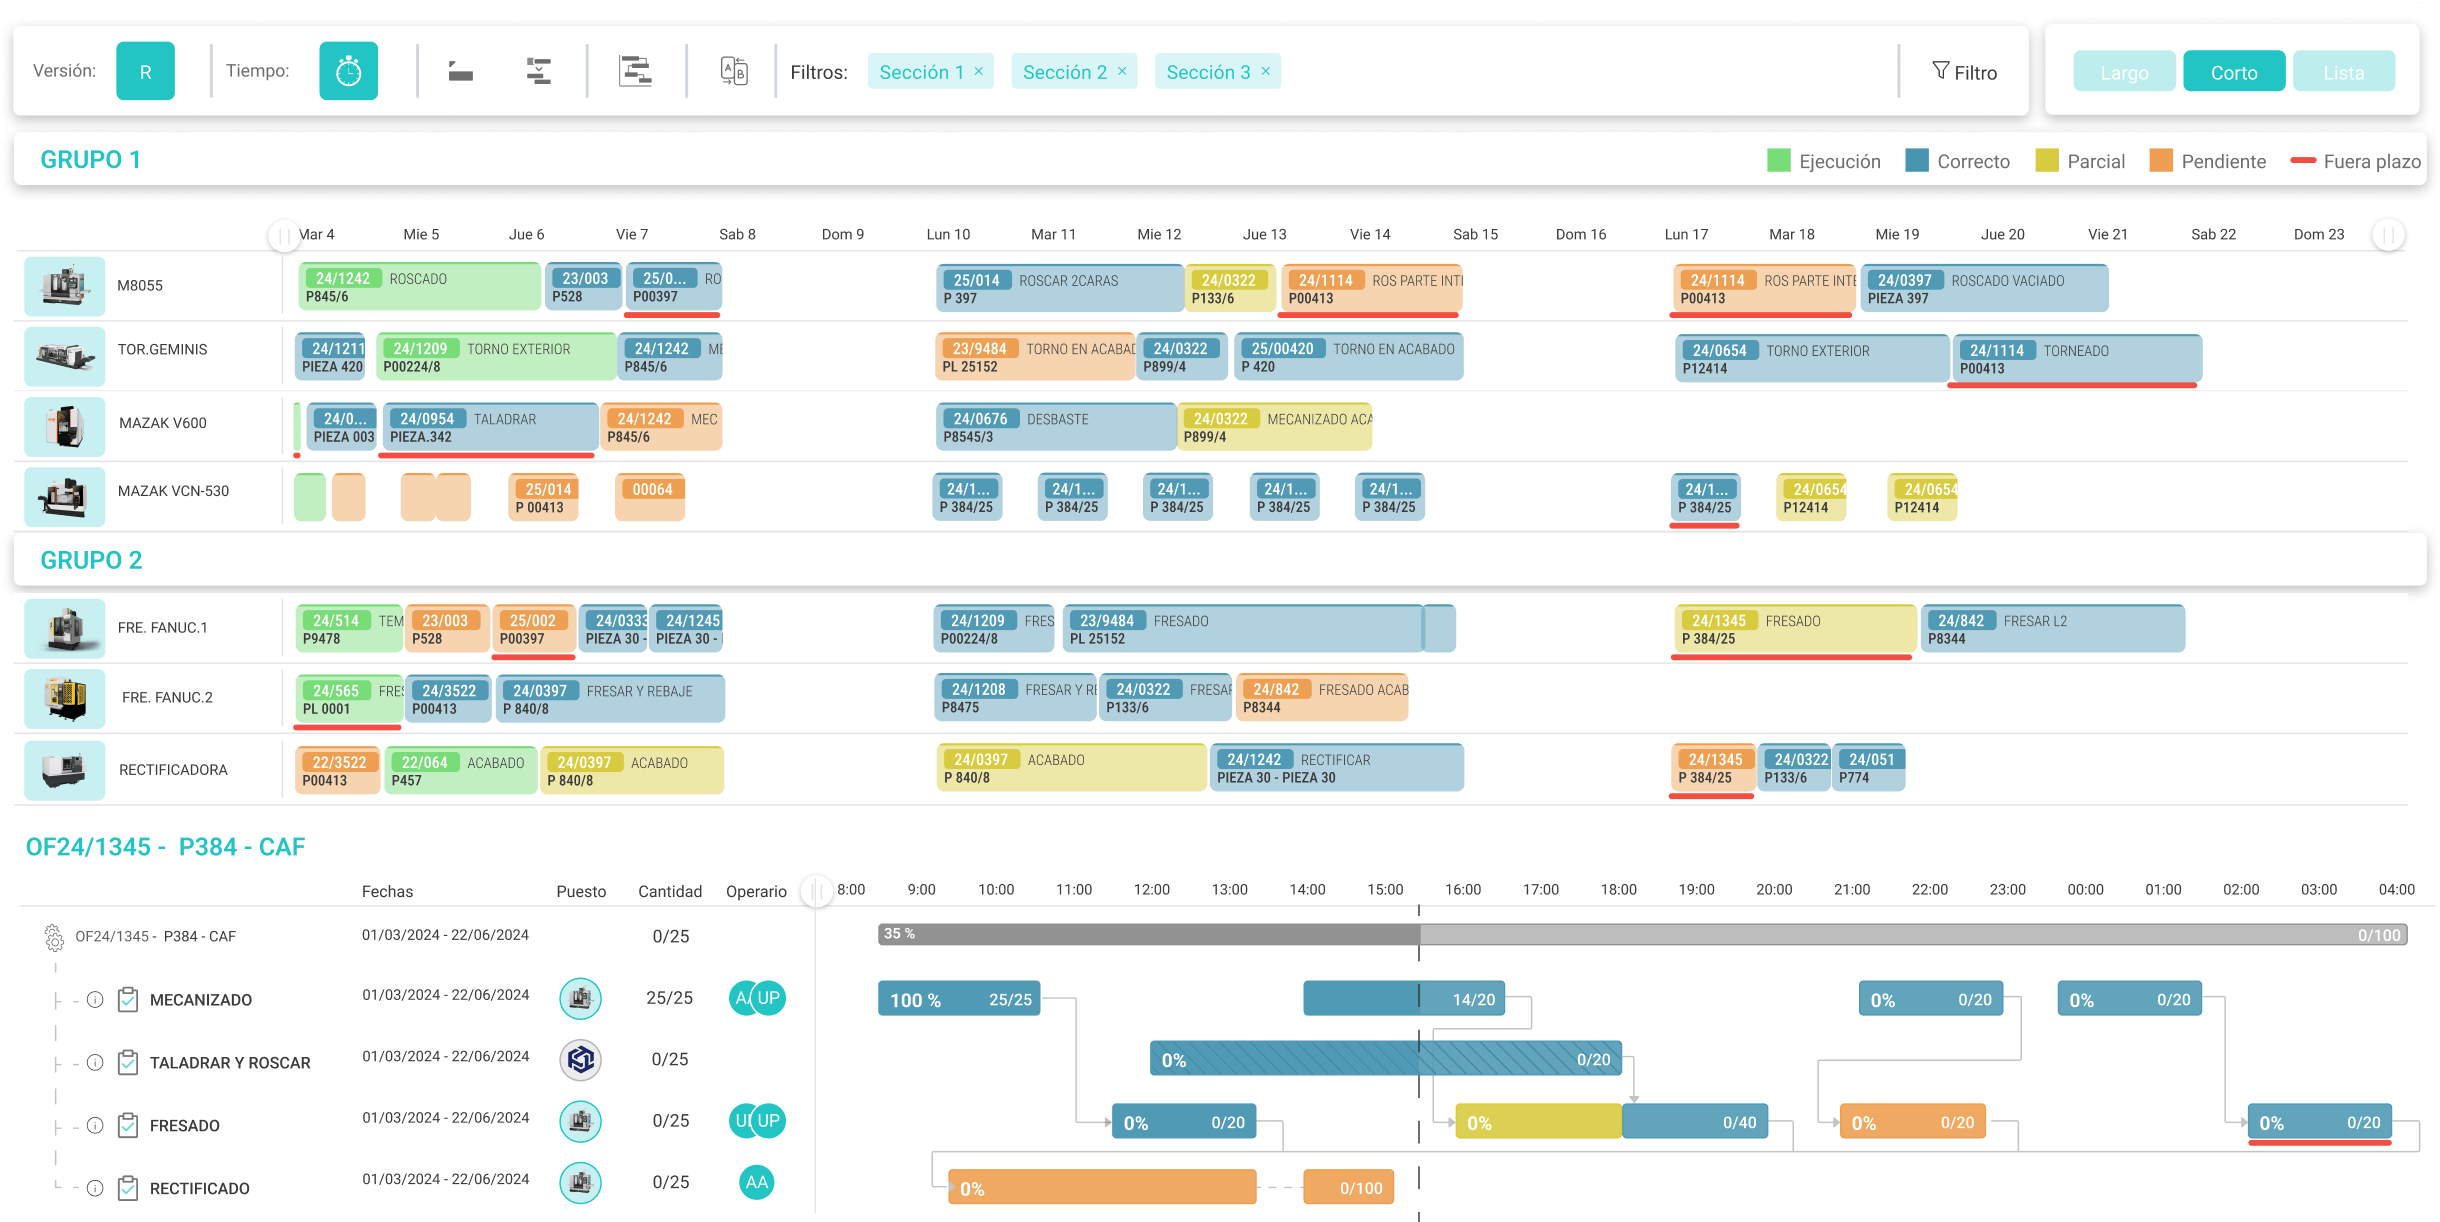Click the Gantt hierarchy layout icon
The width and height of the screenshot is (2440, 1222).
click(635, 72)
